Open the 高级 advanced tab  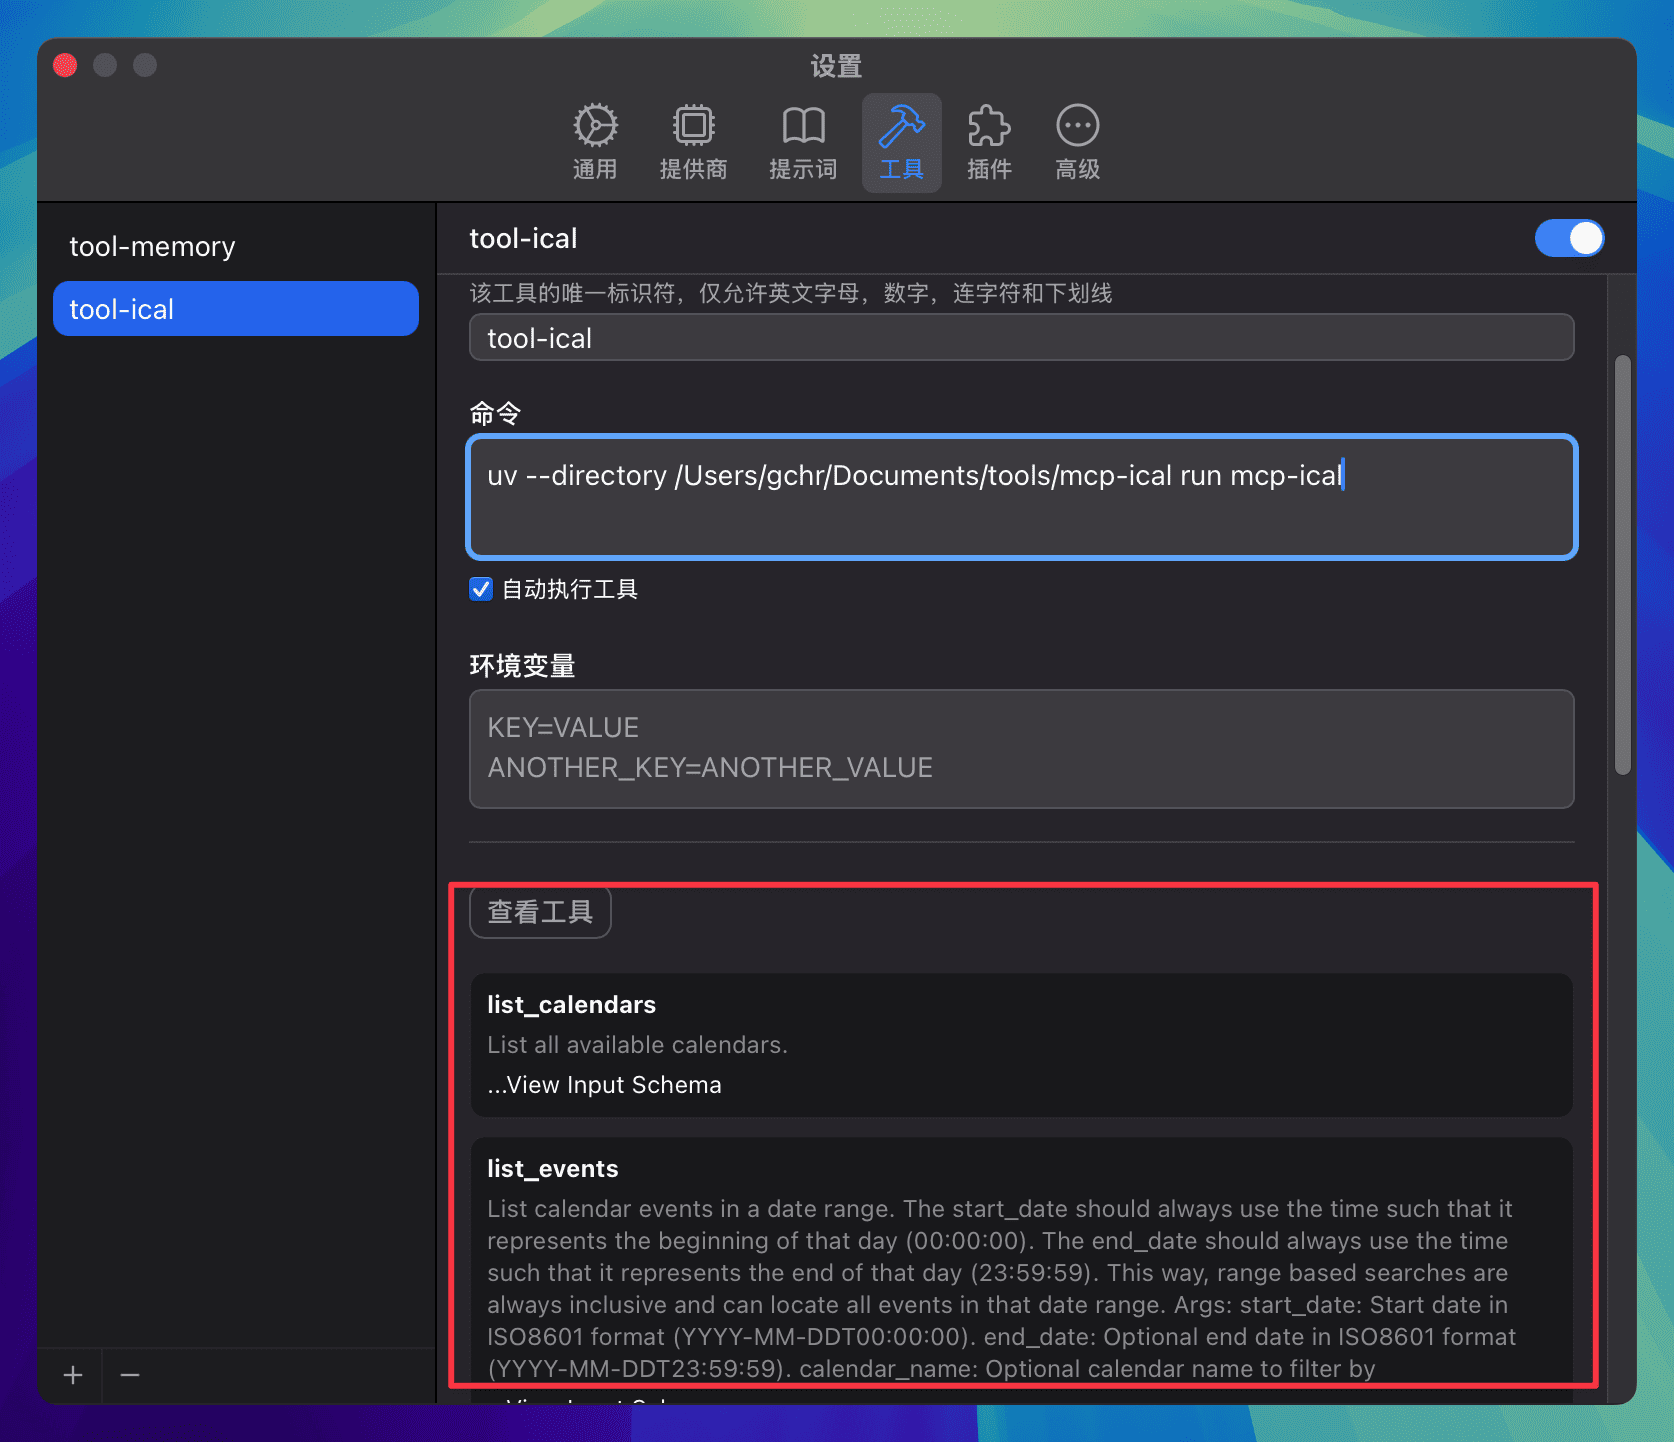pyautogui.click(x=1077, y=142)
